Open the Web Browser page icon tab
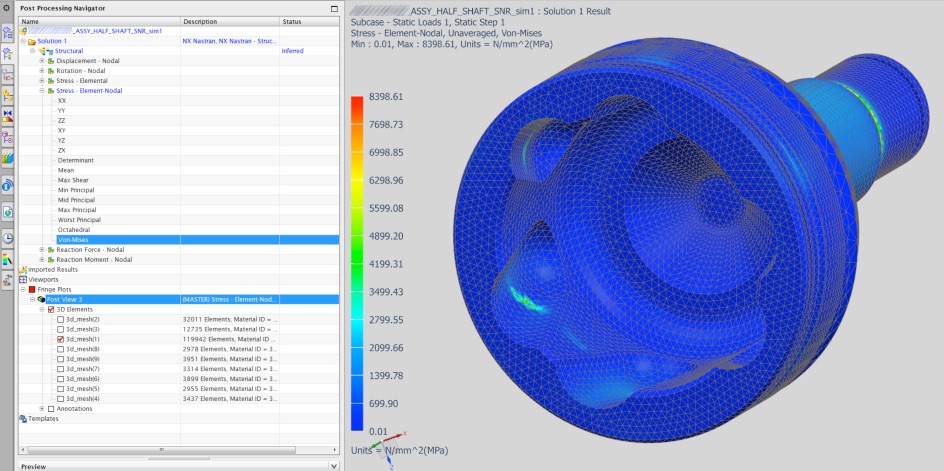 [x=8, y=211]
